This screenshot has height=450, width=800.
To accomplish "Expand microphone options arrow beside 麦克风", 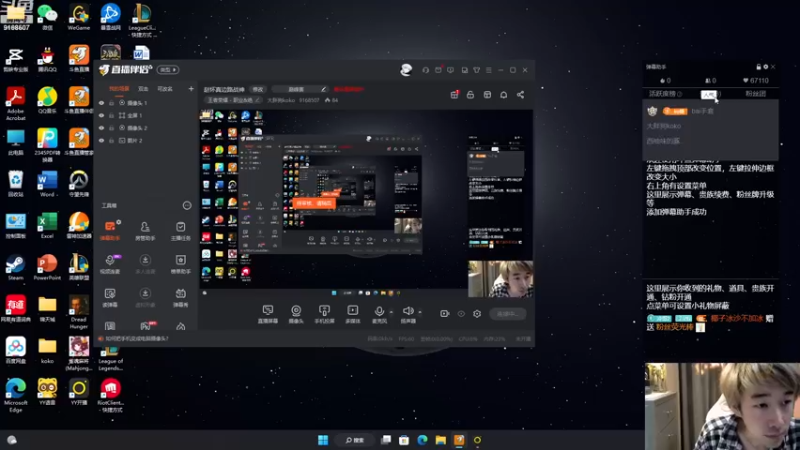I will 391,312.
